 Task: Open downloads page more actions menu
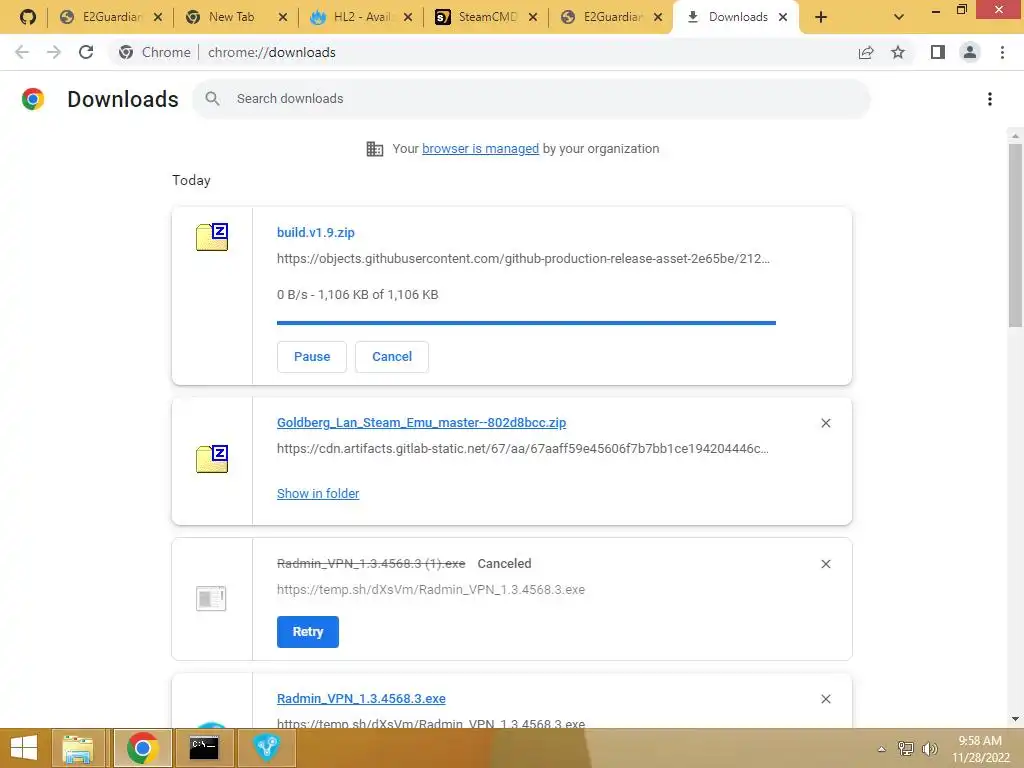(990, 99)
